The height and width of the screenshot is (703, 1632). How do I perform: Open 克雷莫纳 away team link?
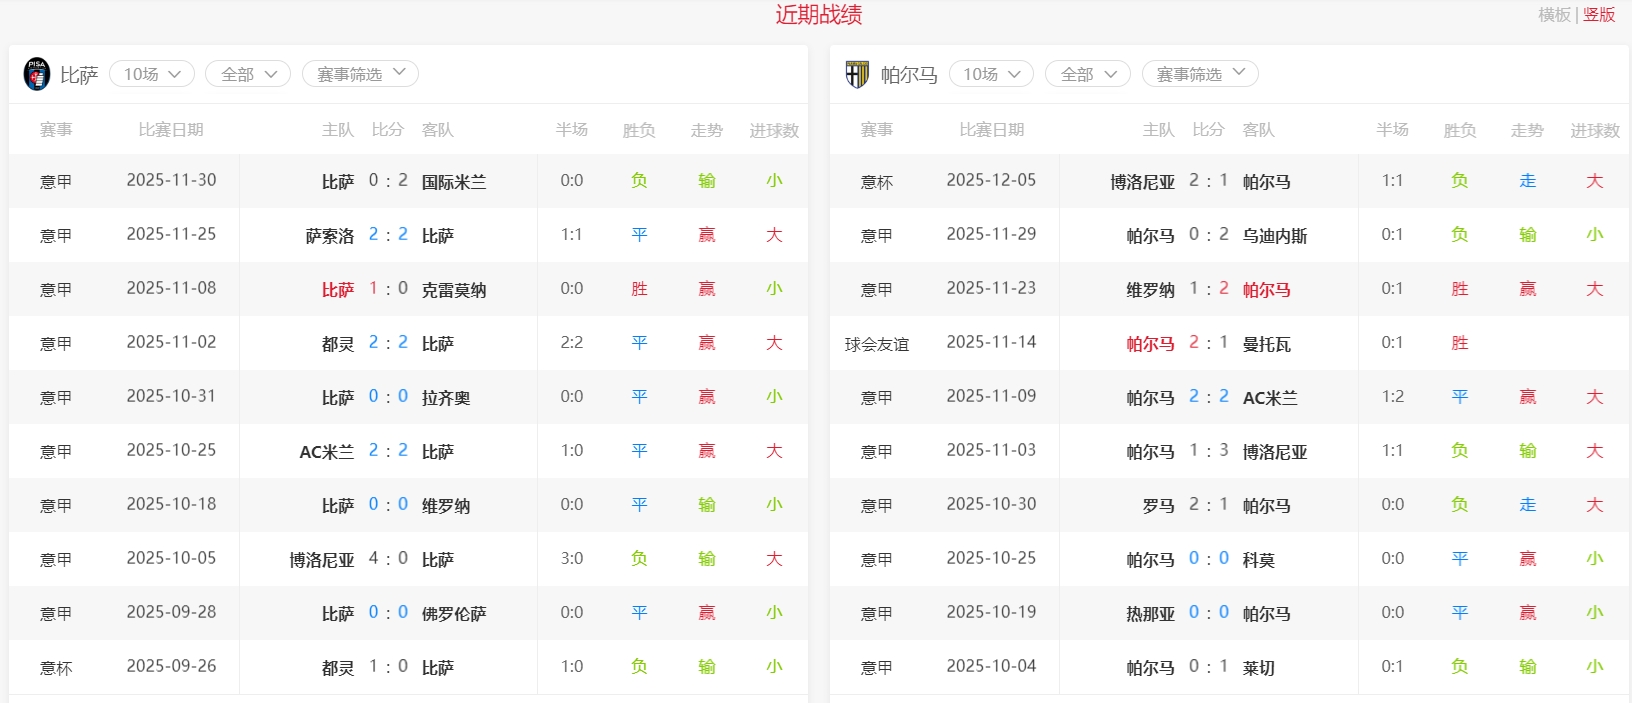(x=453, y=290)
